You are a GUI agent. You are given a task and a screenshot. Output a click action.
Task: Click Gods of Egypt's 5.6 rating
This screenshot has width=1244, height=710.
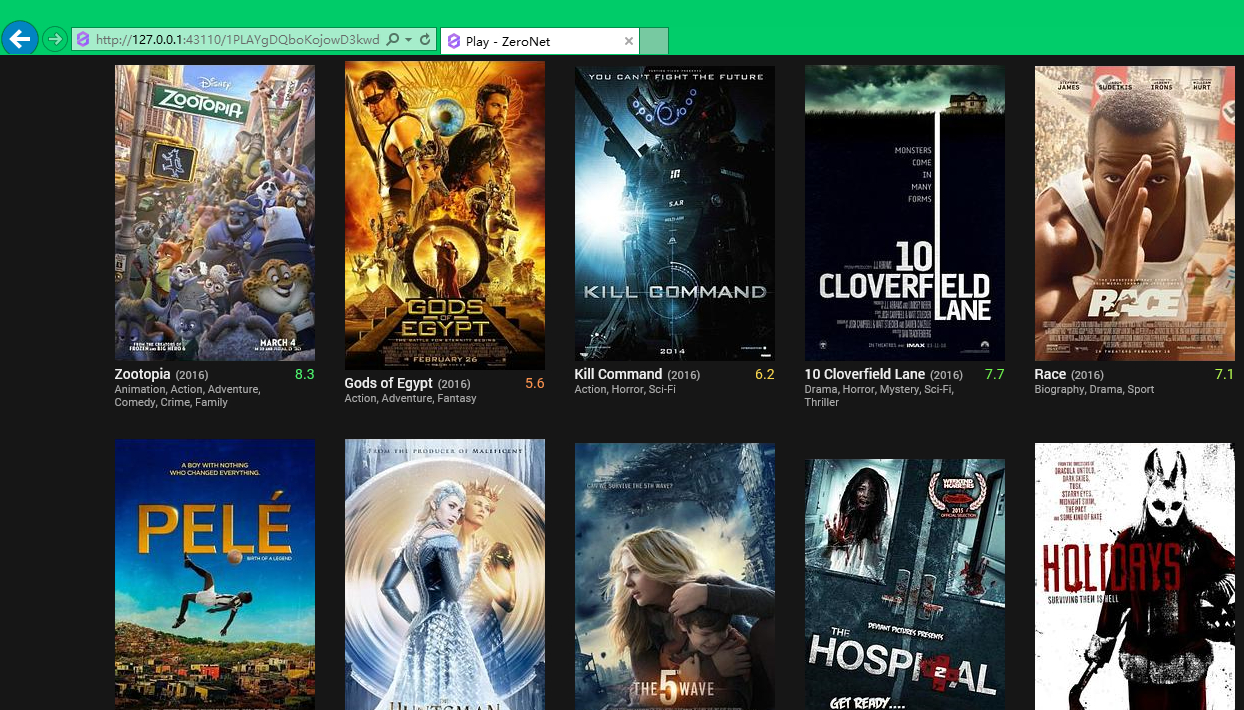[x=535, y=383]
